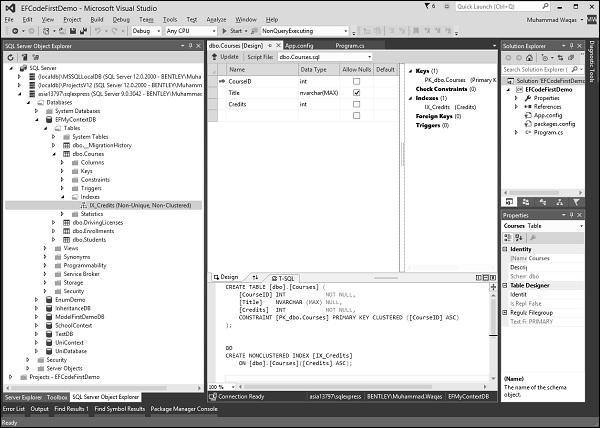This screenshot has height=428, width=600.
Task: Open the Analyze menu
Action: [216, 18]
